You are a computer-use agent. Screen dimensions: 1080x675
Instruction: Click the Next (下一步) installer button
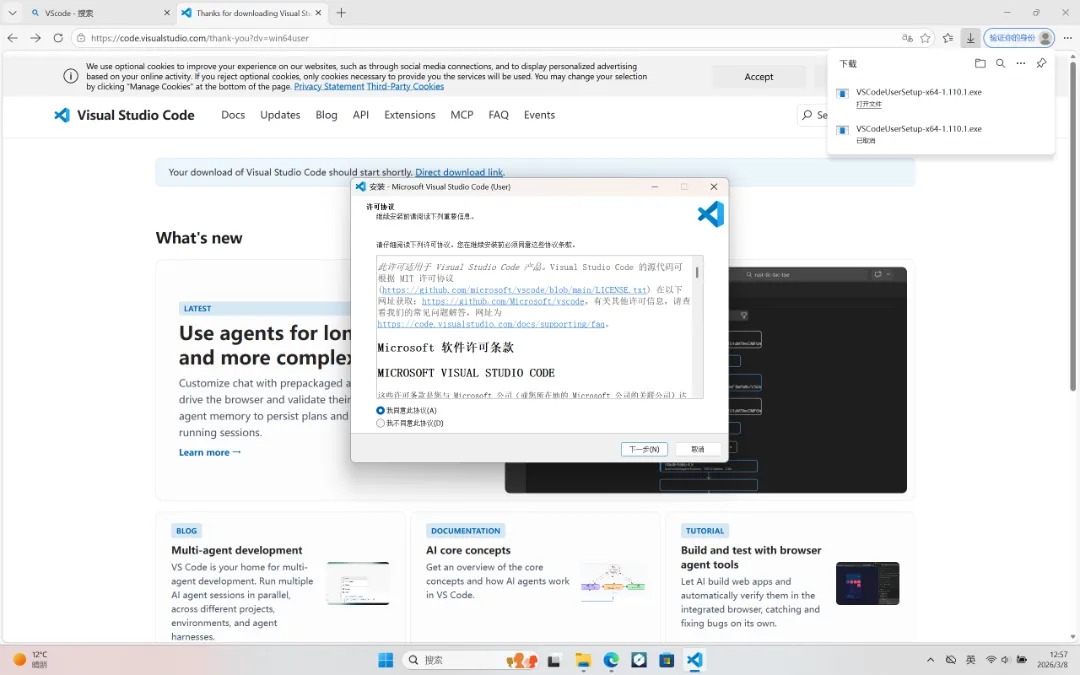click(x=644, y=449)
